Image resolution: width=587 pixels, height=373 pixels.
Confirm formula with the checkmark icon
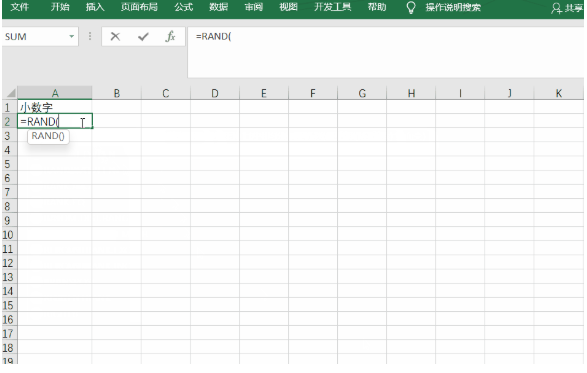pyautogui.click(x=143, y=36)
